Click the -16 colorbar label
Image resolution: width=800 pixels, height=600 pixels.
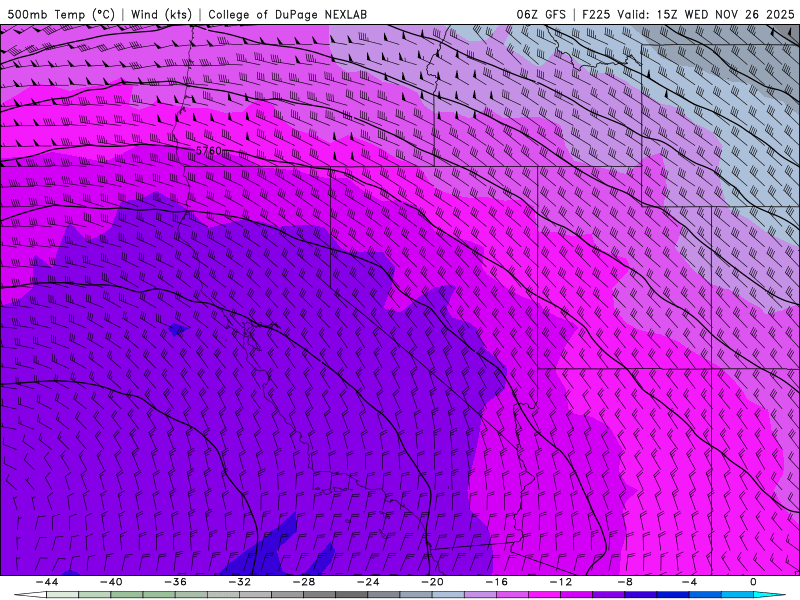click(497, 582)
